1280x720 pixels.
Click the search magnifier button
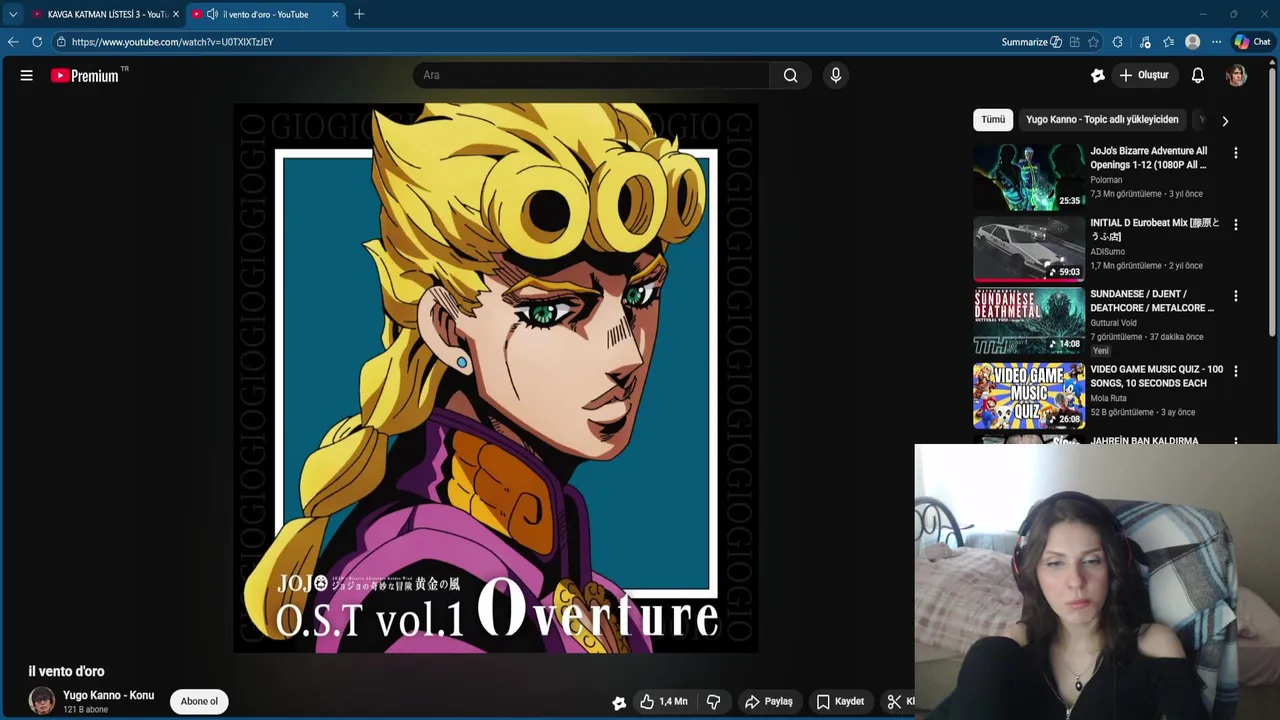coord(791,75)
